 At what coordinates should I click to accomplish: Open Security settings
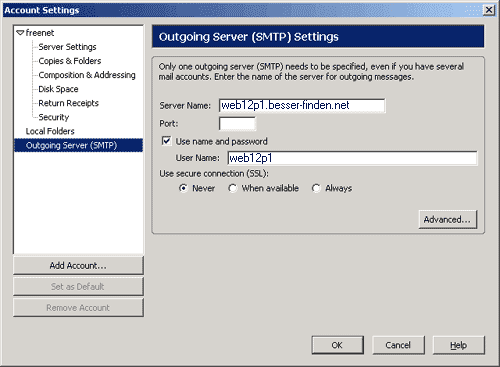pos(54,117)
